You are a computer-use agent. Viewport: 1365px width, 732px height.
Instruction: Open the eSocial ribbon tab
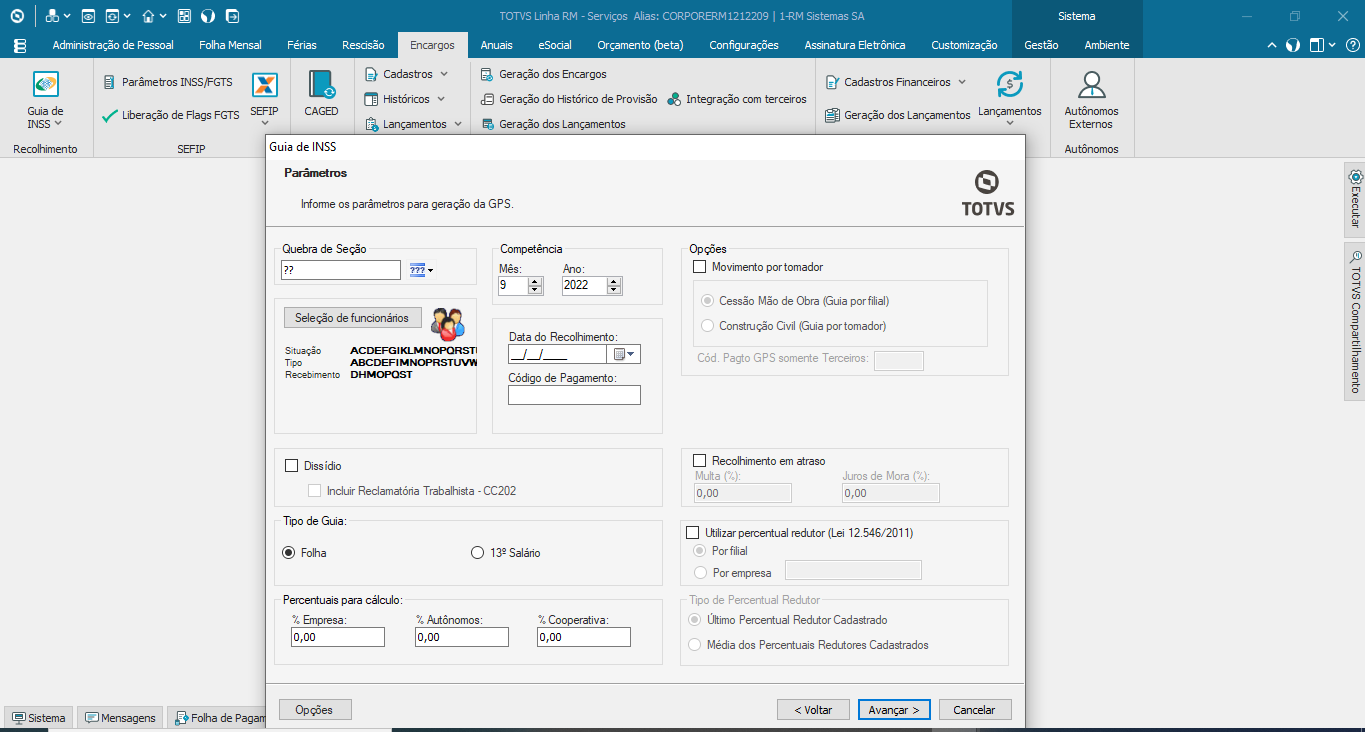(555, 45)
